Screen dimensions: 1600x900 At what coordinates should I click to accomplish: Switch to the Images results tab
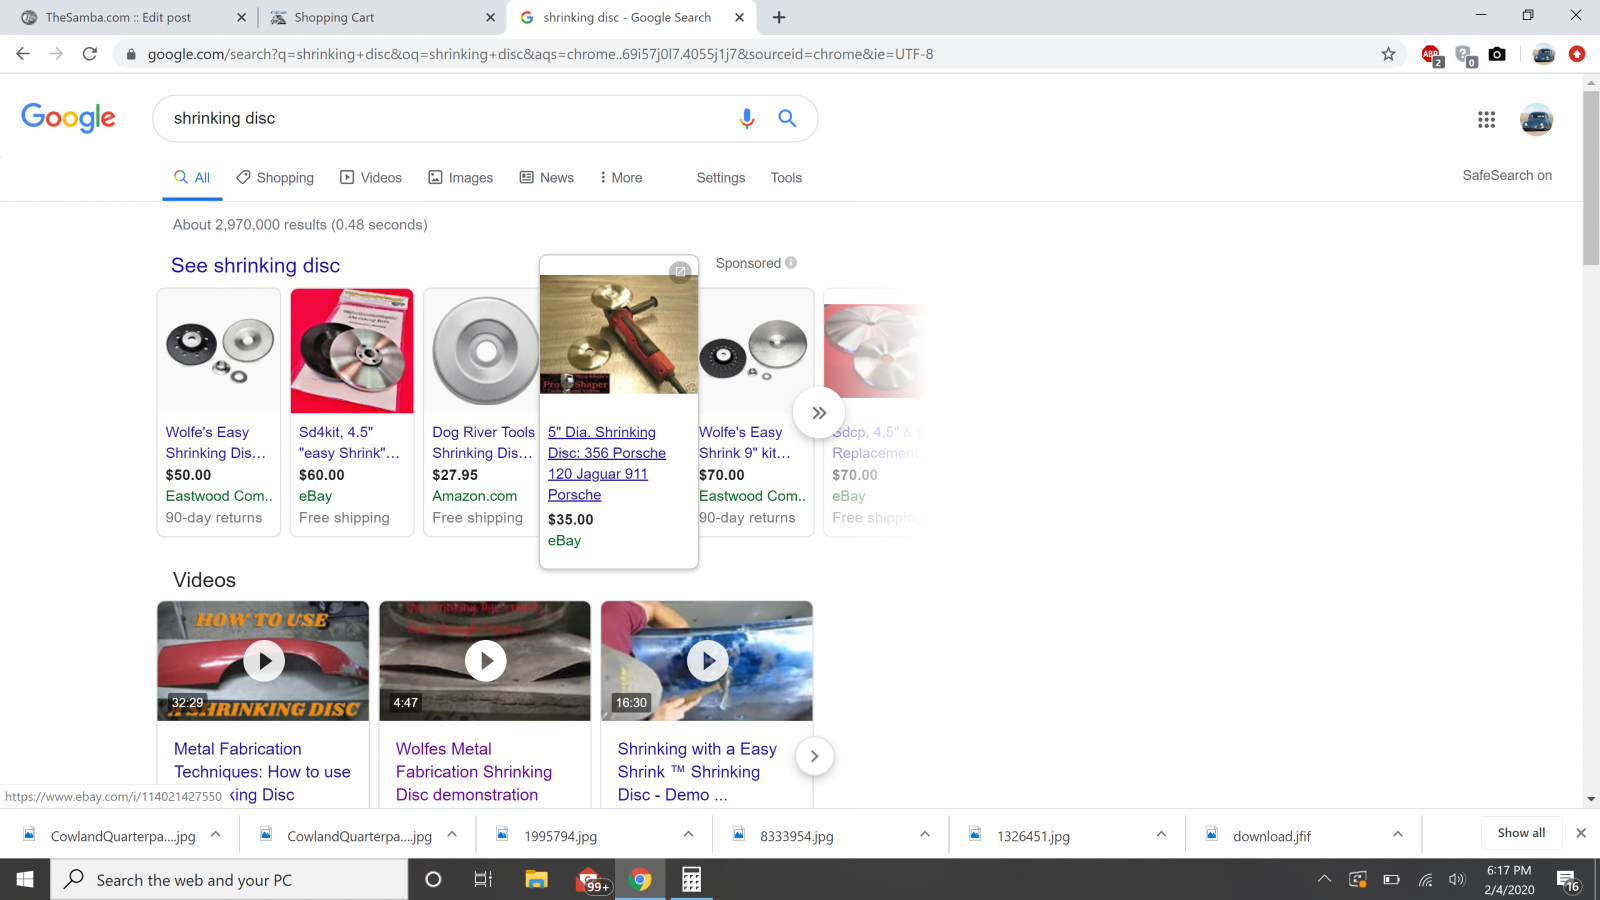click(461, 178)
